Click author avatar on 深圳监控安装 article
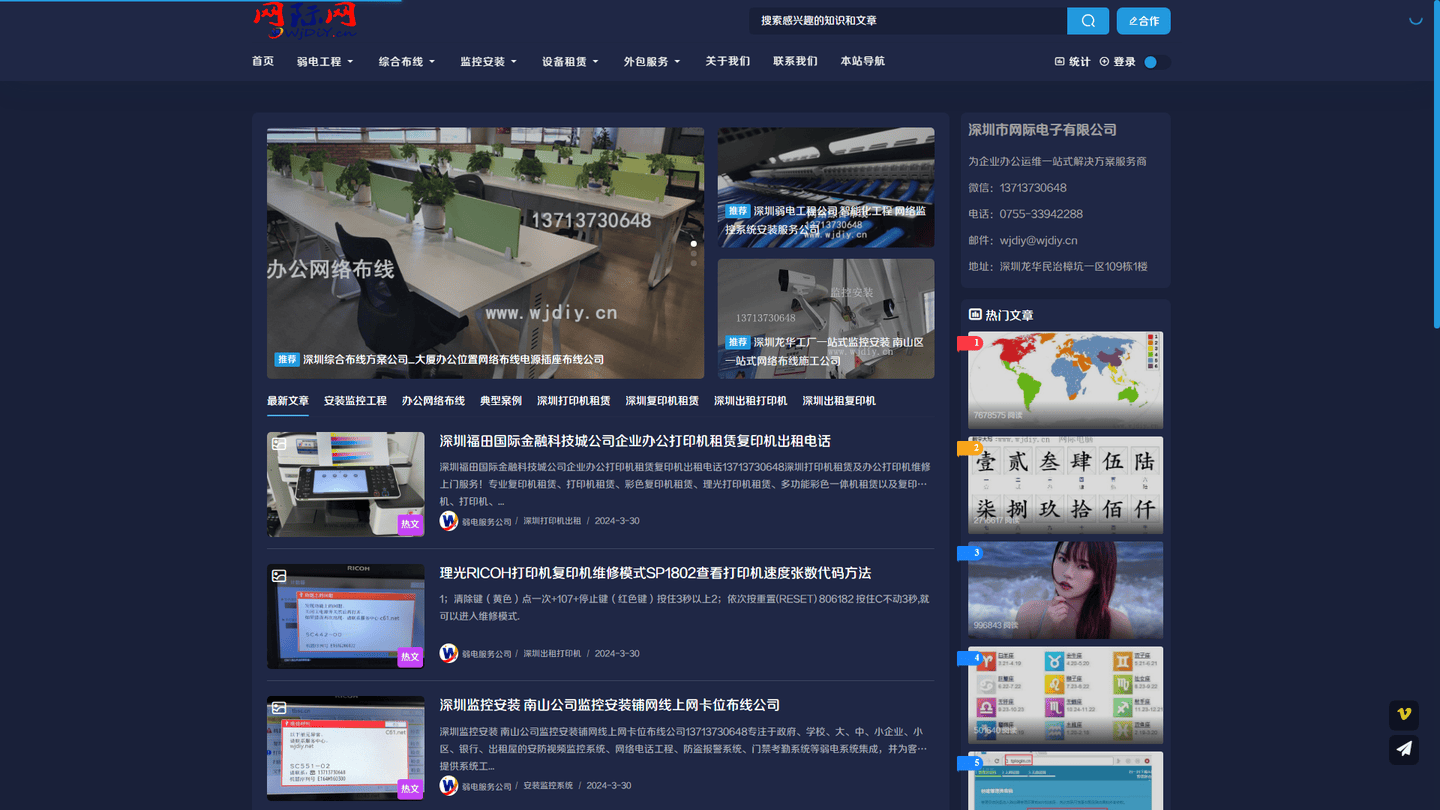 point(449,785)
